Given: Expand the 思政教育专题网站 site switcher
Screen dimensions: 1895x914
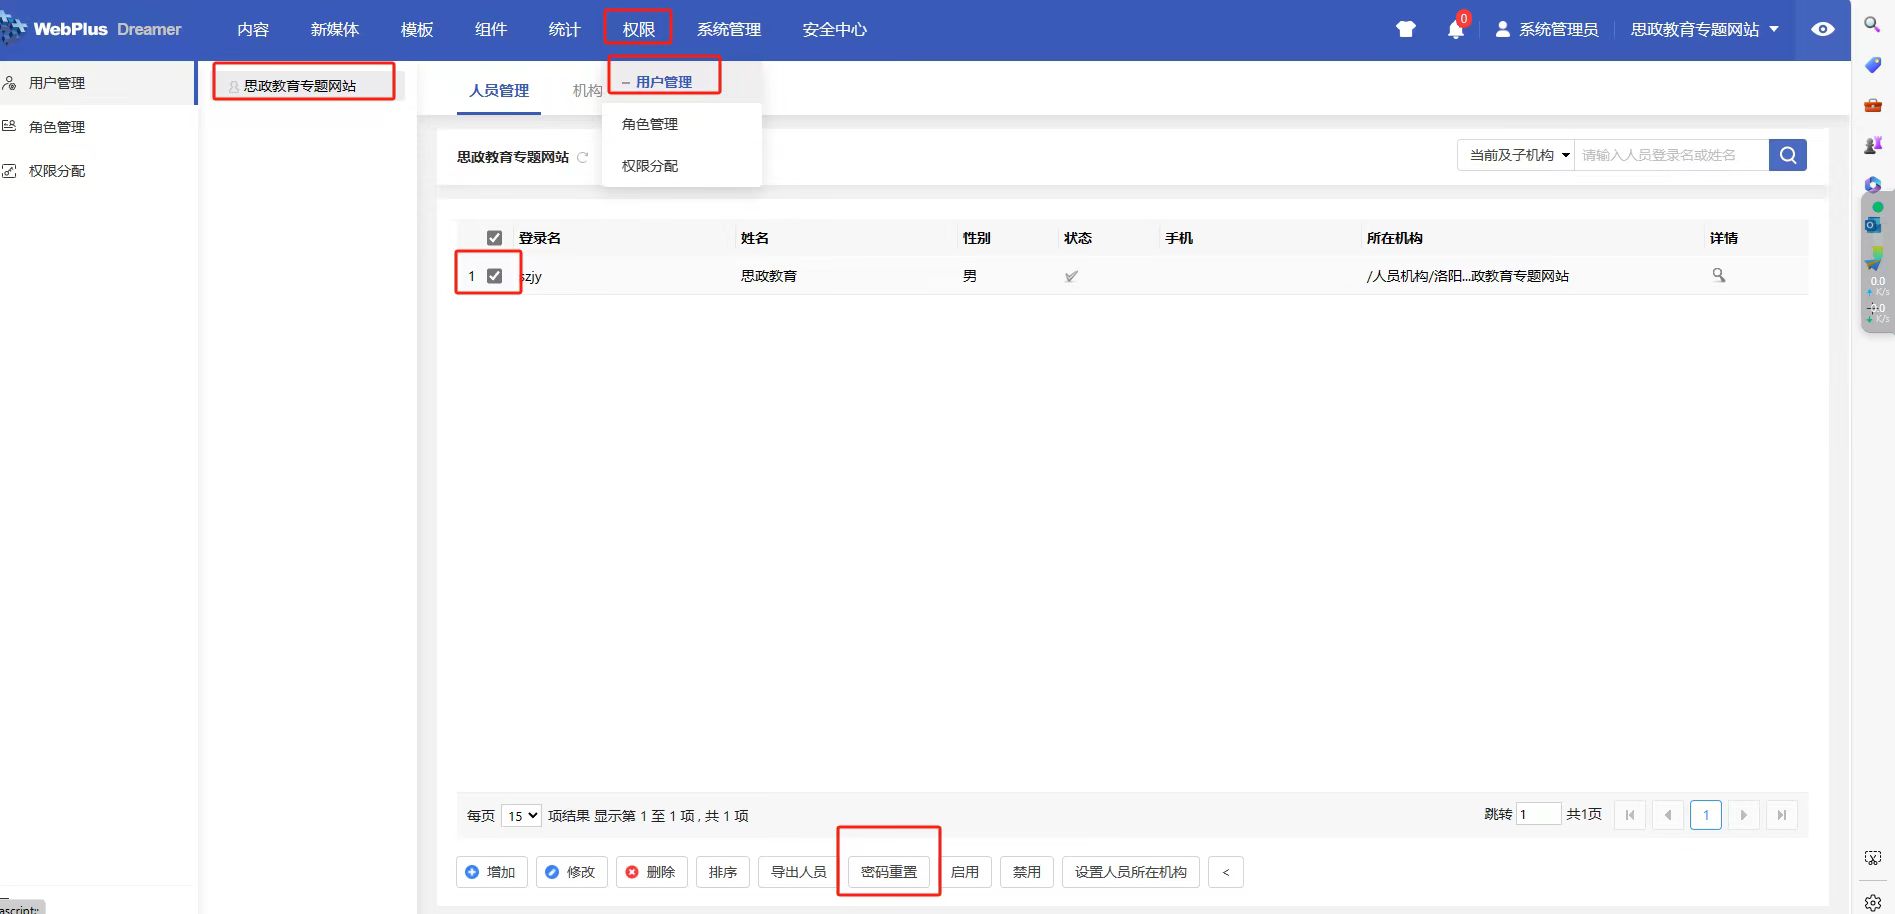Looking at the screenshot, I should pyautogui.click(x=1704, y=30).
